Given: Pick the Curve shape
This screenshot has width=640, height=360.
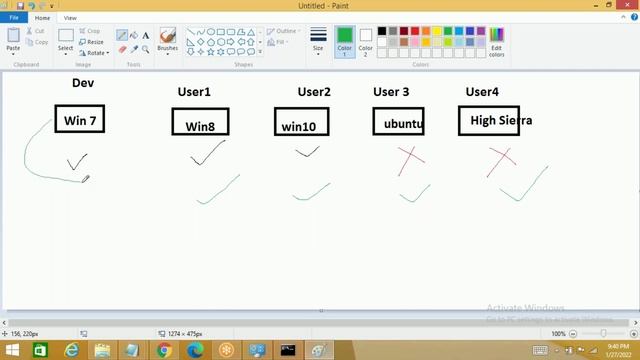Looking at the screenshot, I should tap(200, 32).
